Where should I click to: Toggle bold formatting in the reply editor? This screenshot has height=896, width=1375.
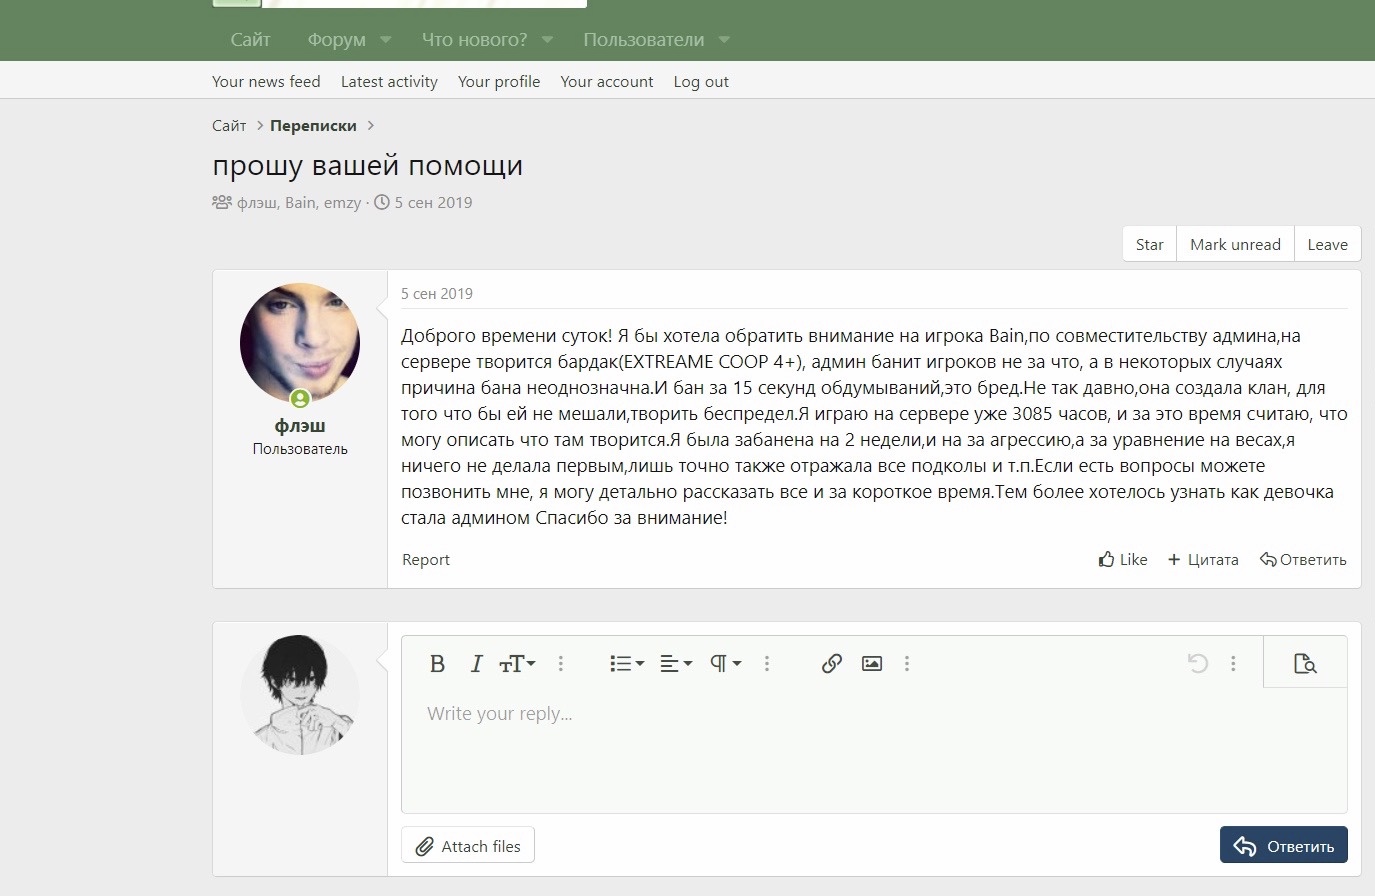coord(437,663)
